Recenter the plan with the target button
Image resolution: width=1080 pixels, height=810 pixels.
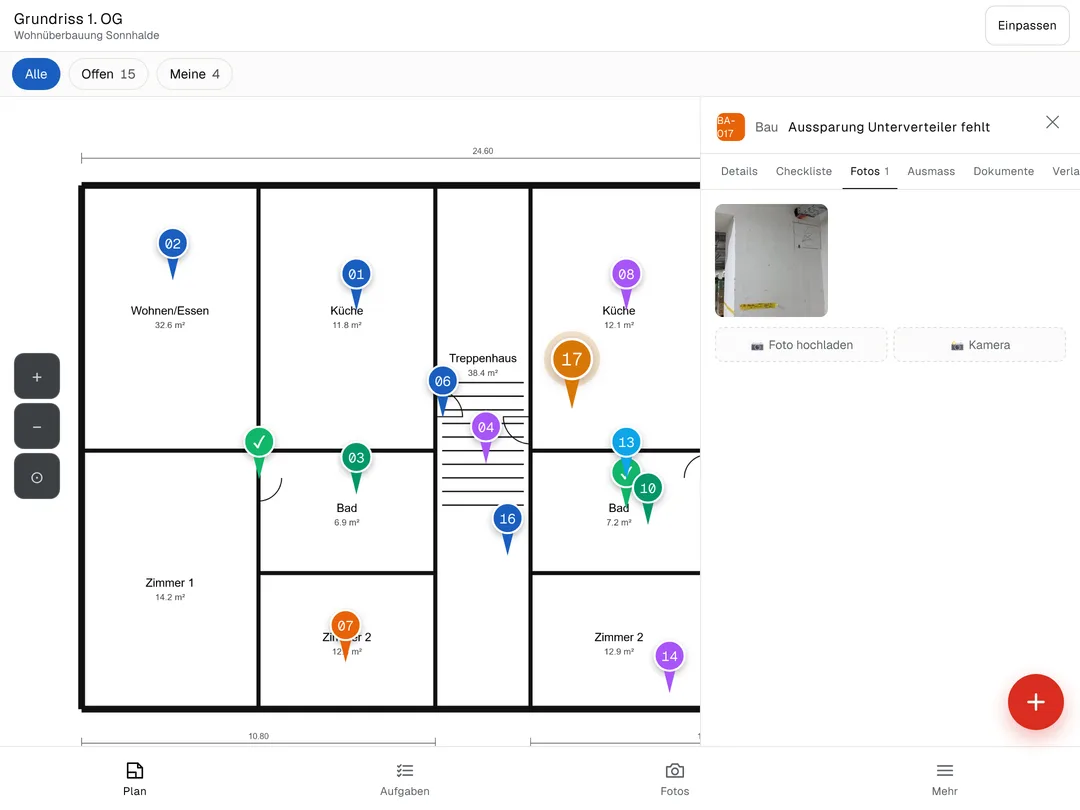tap(37, 477)
